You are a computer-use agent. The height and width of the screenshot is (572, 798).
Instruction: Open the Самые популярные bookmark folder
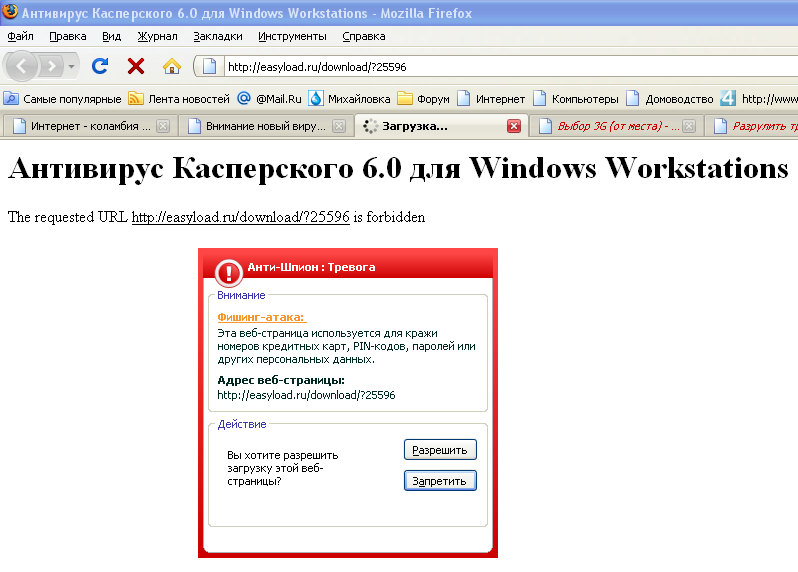pos(63,99)
